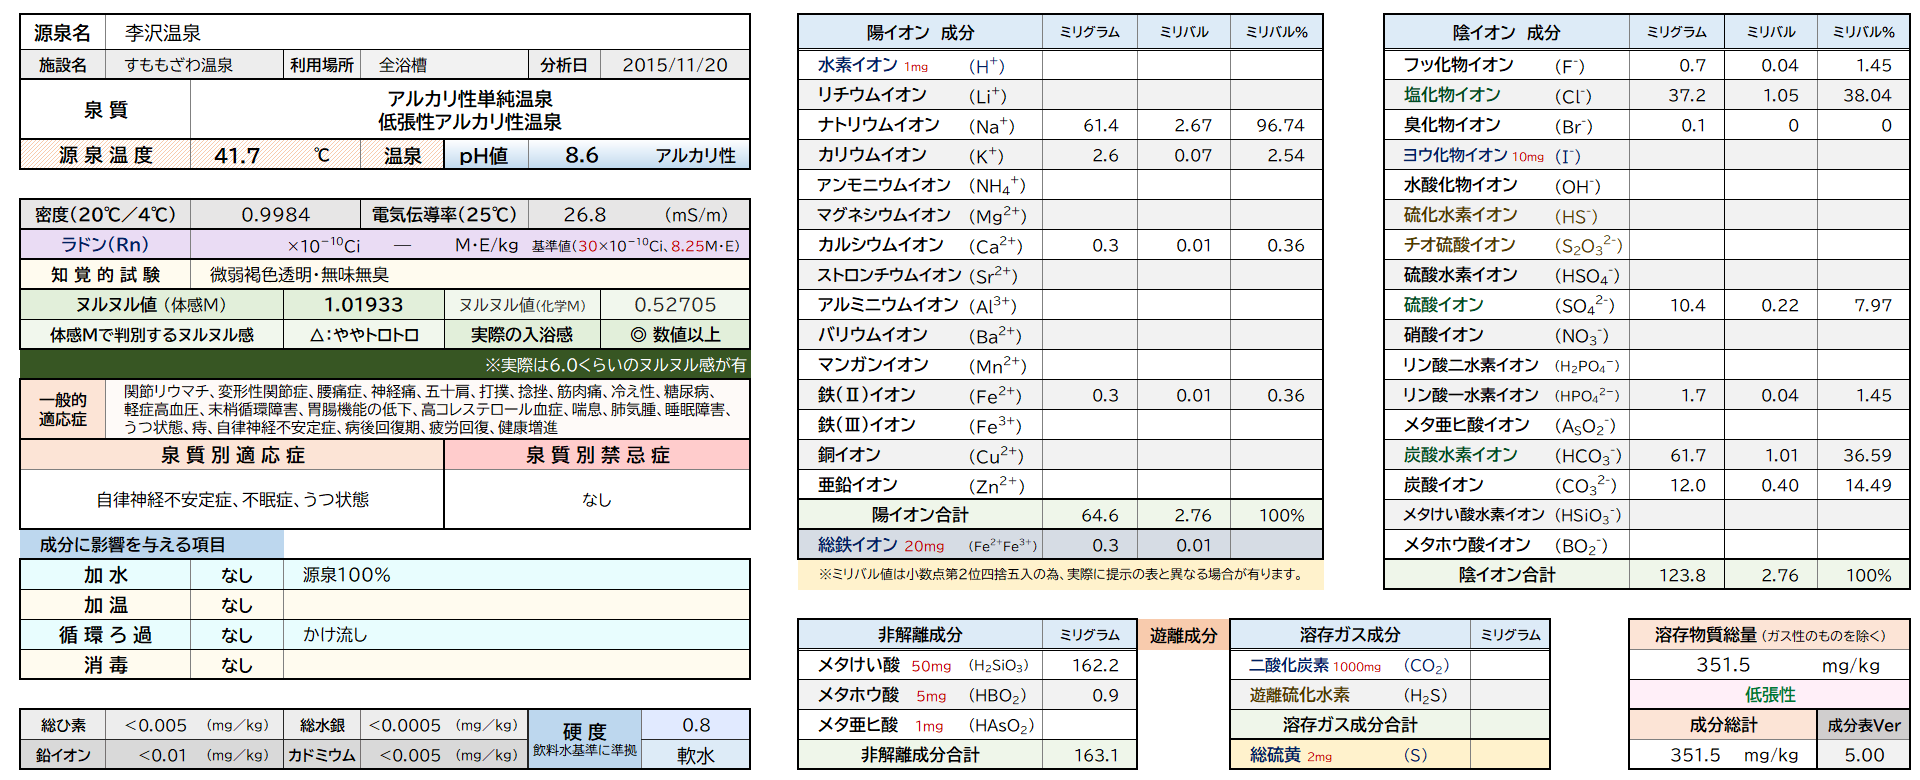The height and width of the screenshot is (780, 1920).
Task: Click the ヌルヌル値 体感M value 1.01933
Action: click(363, 305)
